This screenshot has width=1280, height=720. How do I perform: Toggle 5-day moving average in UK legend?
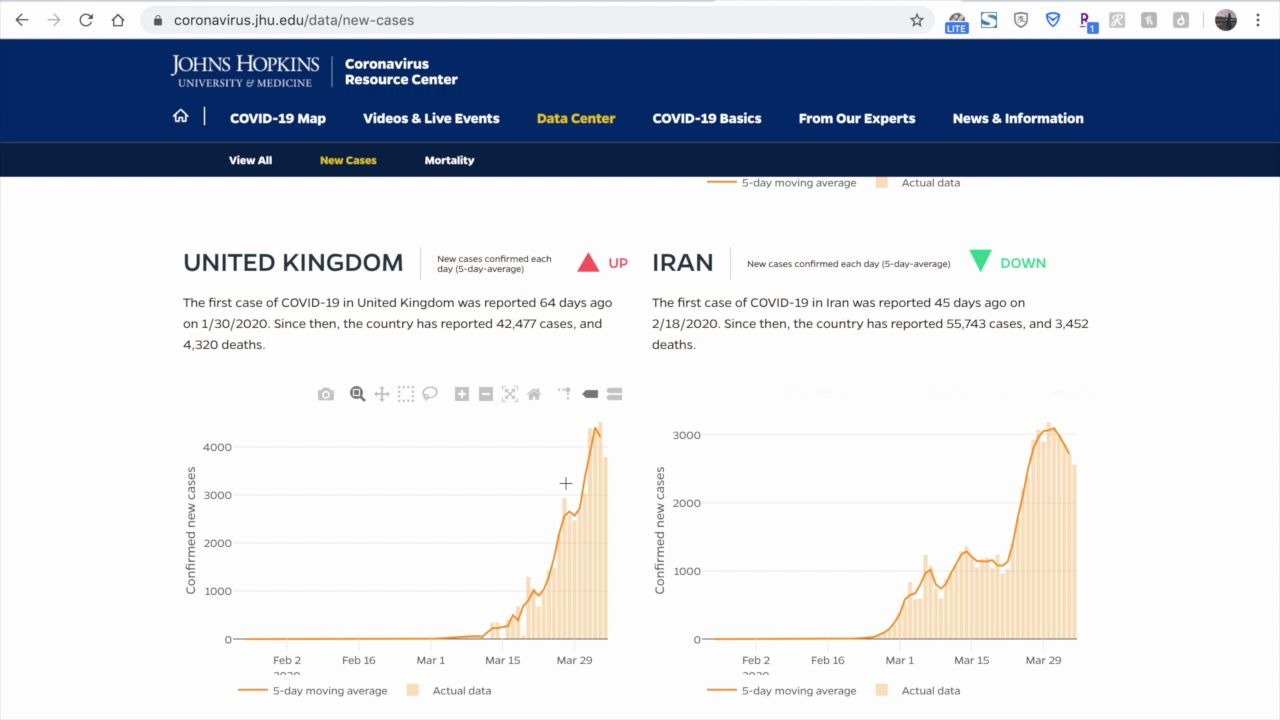point(313,690)
